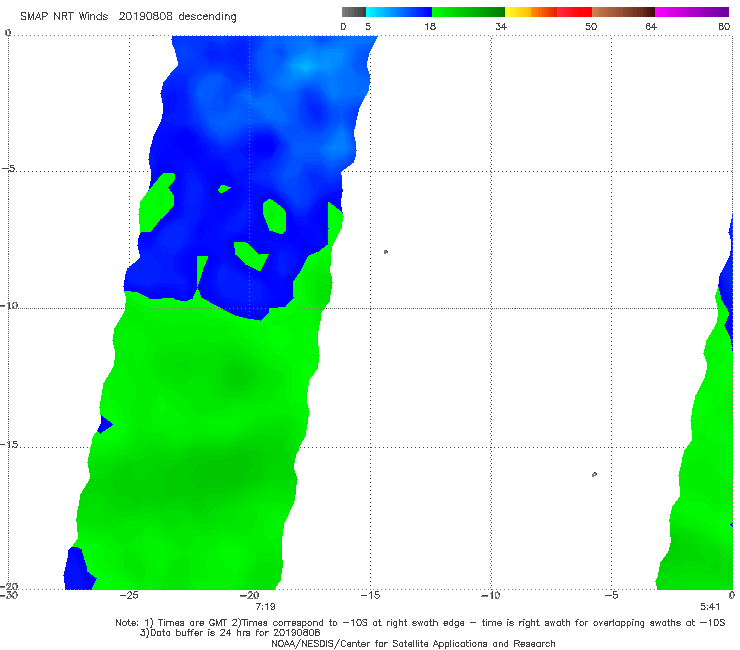This screenshot has width=740, height=650.
Task: Click the y-axis label '-15'
Action: [x=9, y=445]
